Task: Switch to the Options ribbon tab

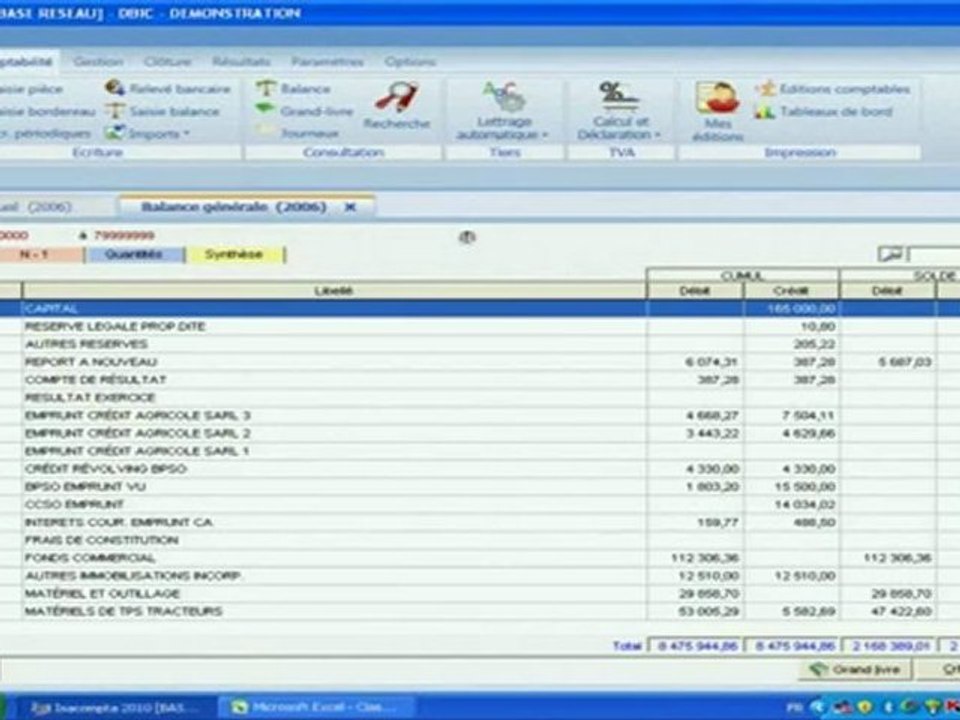Action: (410, 61)
